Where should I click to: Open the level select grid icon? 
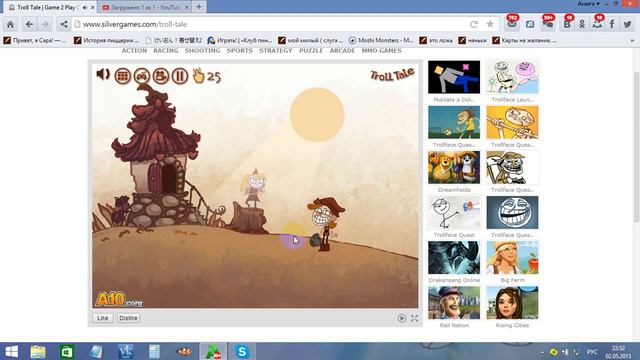[x=122, y=76]
